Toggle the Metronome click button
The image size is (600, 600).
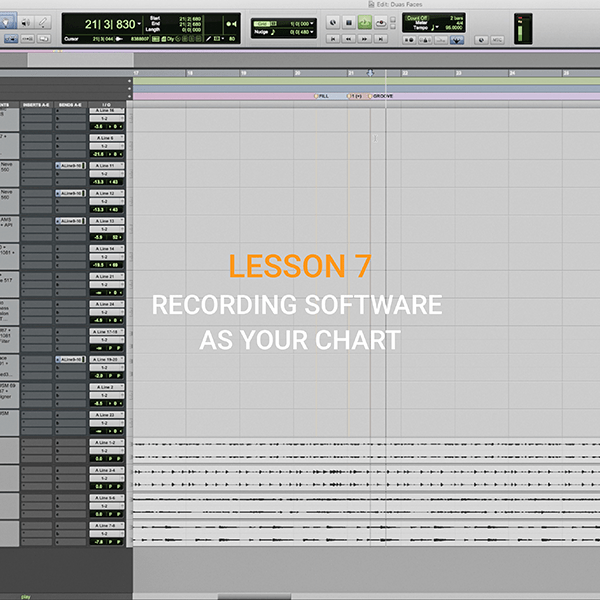click(x=425, y=40)
